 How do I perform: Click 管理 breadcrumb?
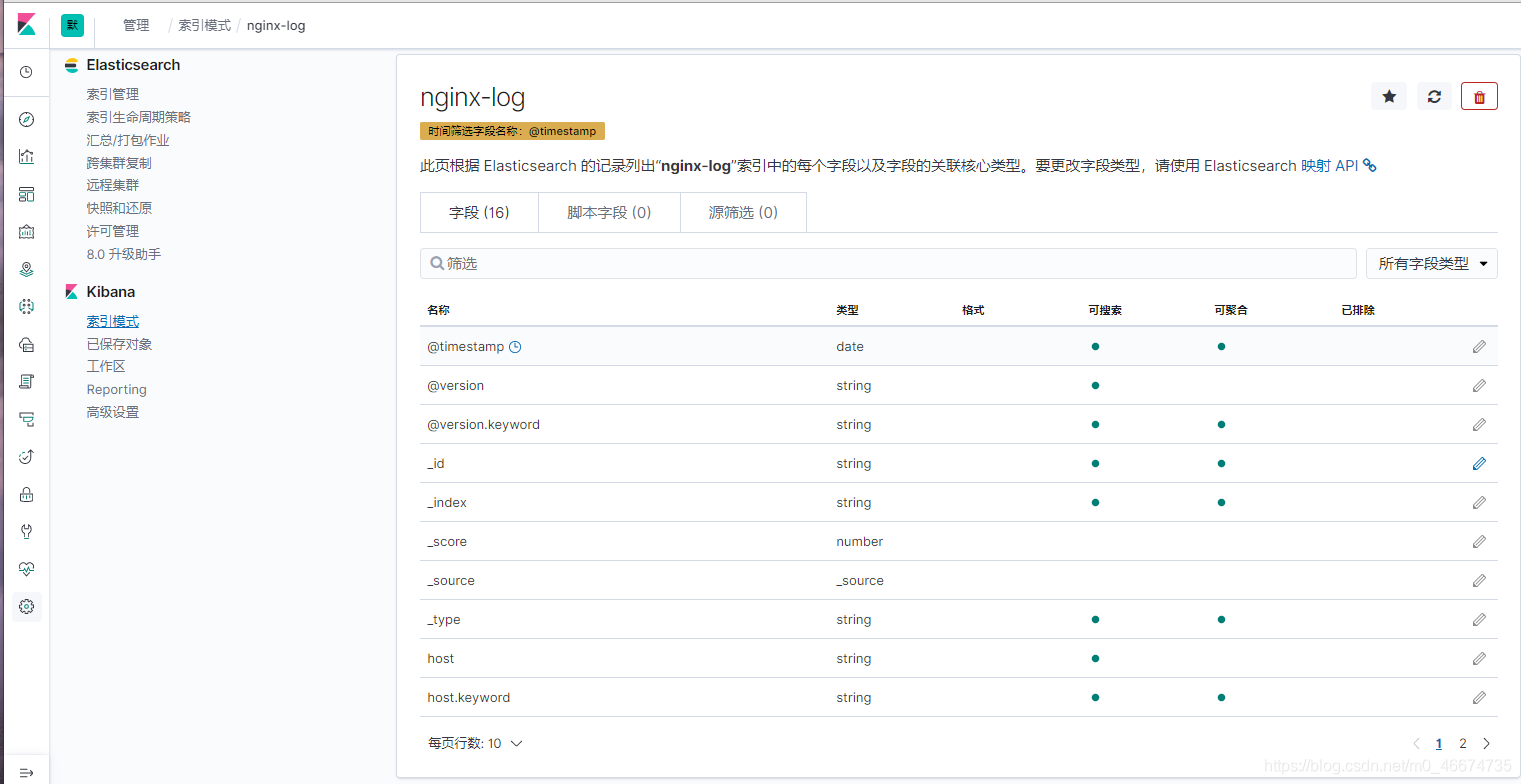136,25
